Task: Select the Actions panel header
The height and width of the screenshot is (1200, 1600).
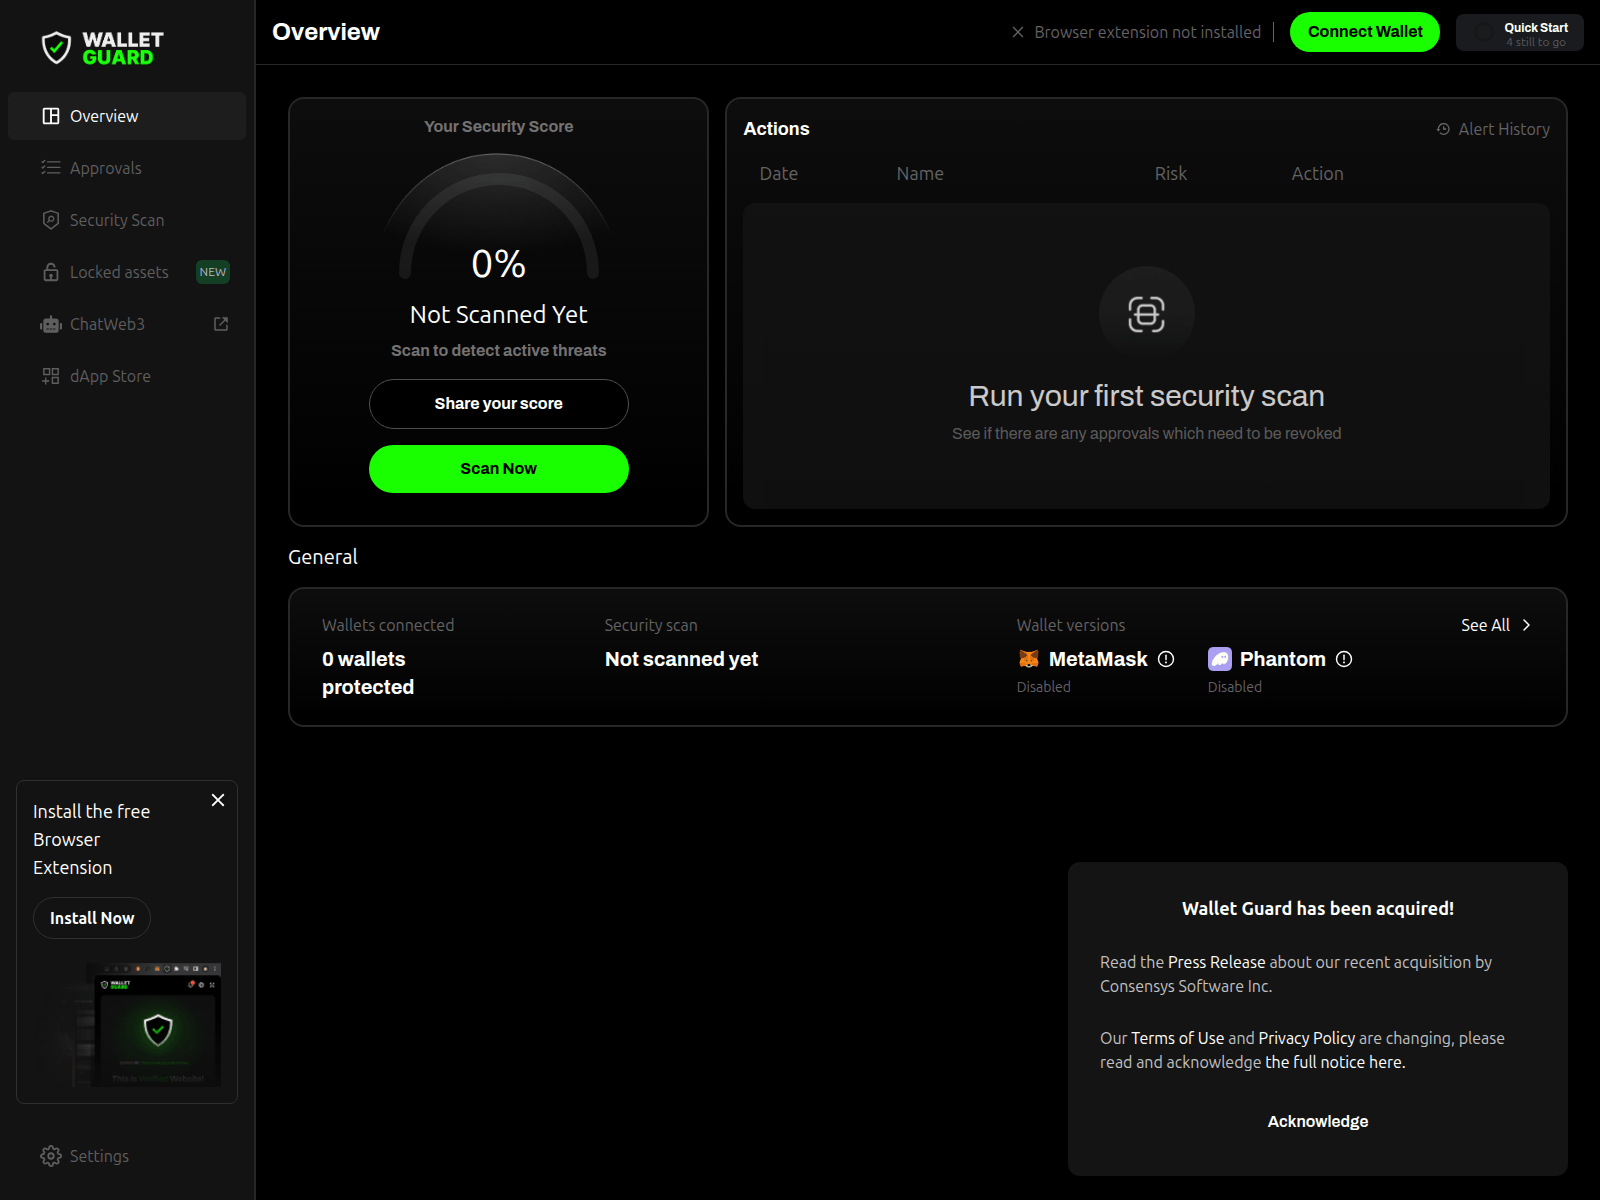Action: pos(777,129)
